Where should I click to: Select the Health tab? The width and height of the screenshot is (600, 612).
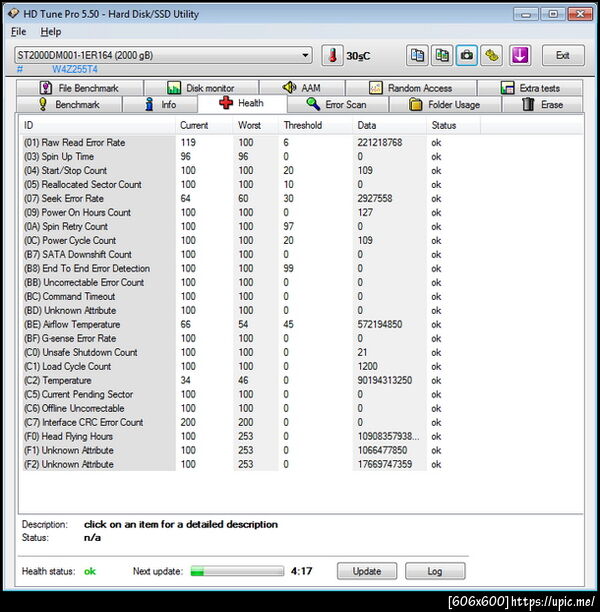pyautogui.click(x=242, y=103)
